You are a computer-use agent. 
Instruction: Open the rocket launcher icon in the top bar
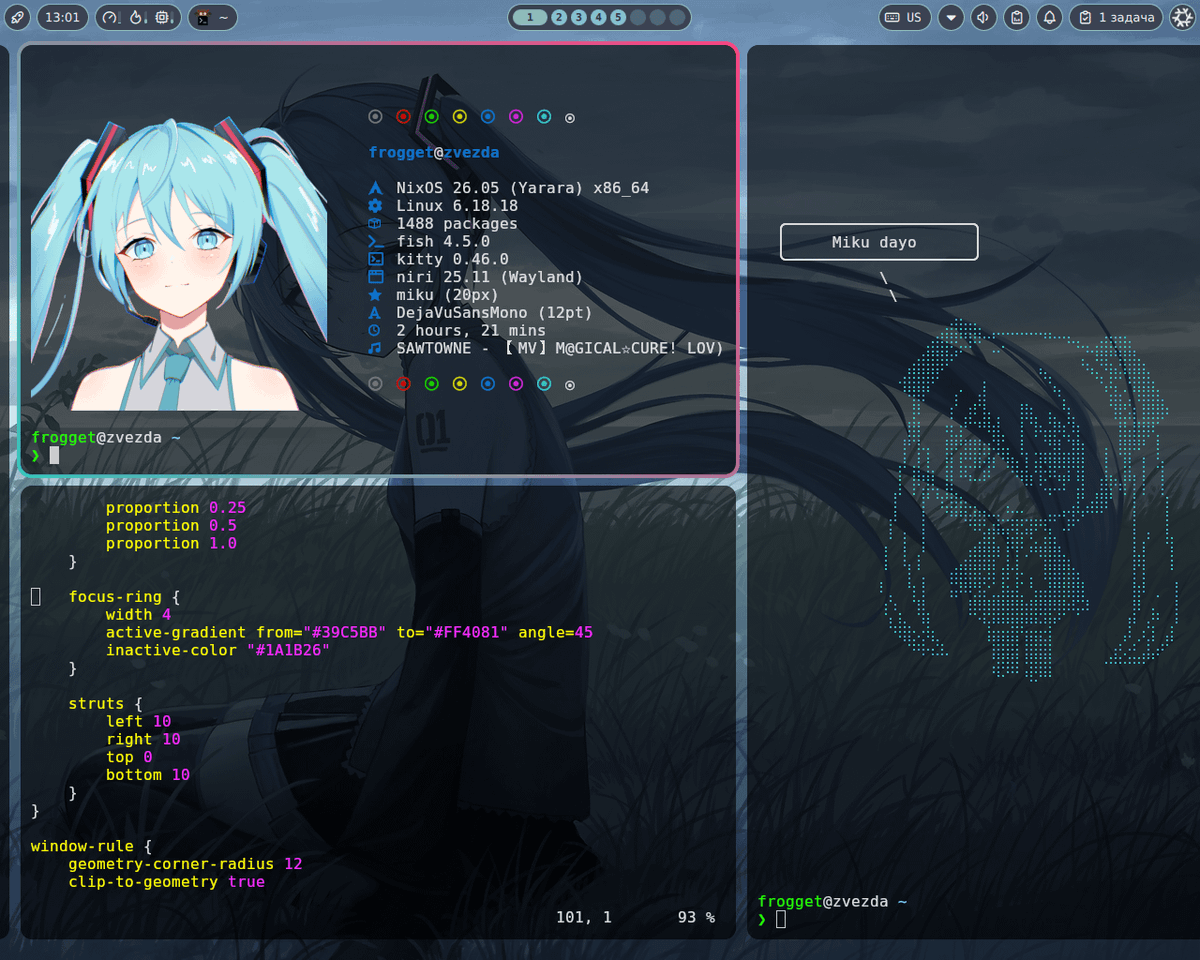pyautogui.click(x=17, y=17)
